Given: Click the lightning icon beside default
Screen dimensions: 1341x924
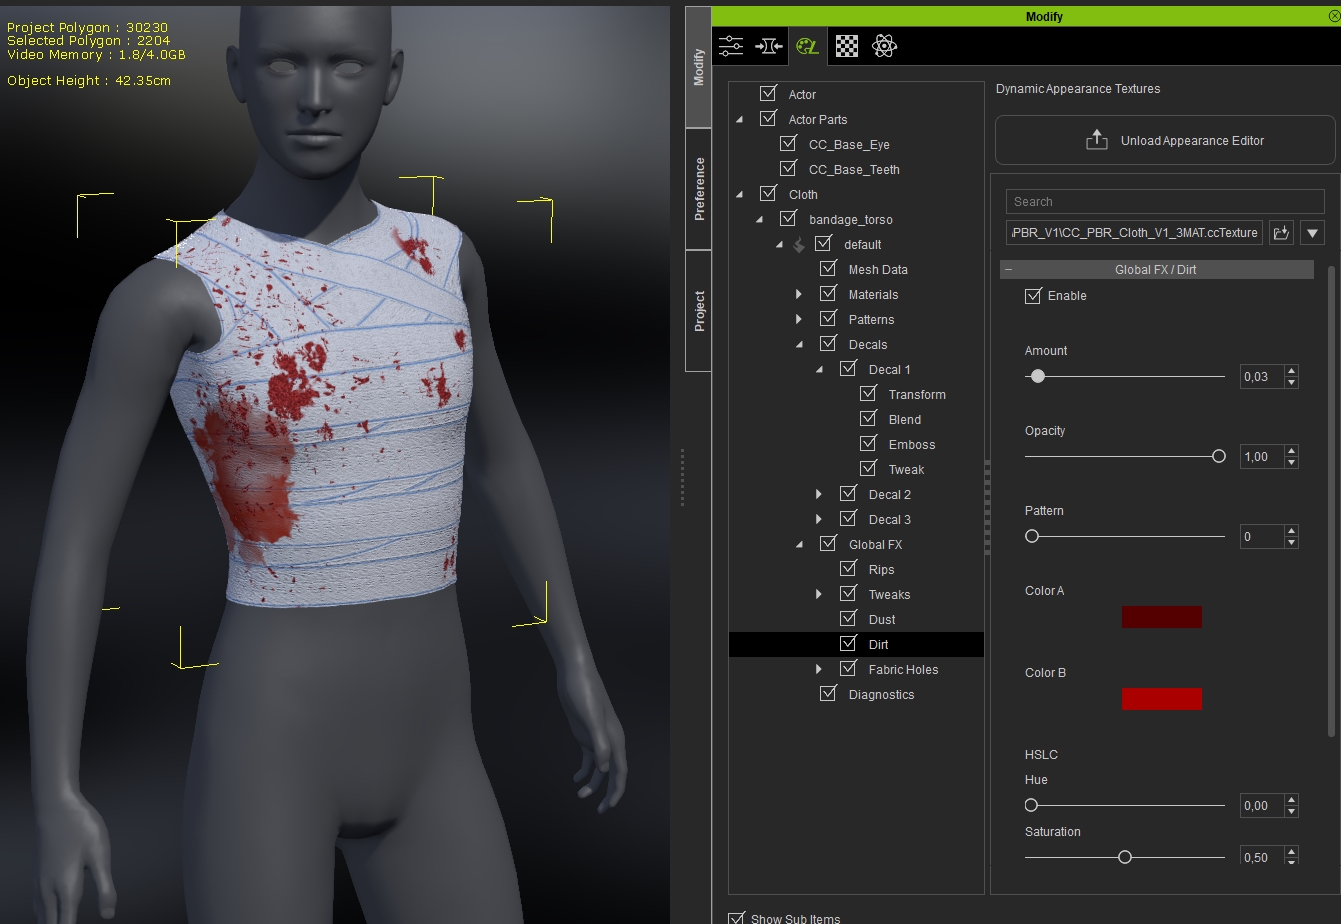Looking at the screenshot, I should click(x=798, y=245).
